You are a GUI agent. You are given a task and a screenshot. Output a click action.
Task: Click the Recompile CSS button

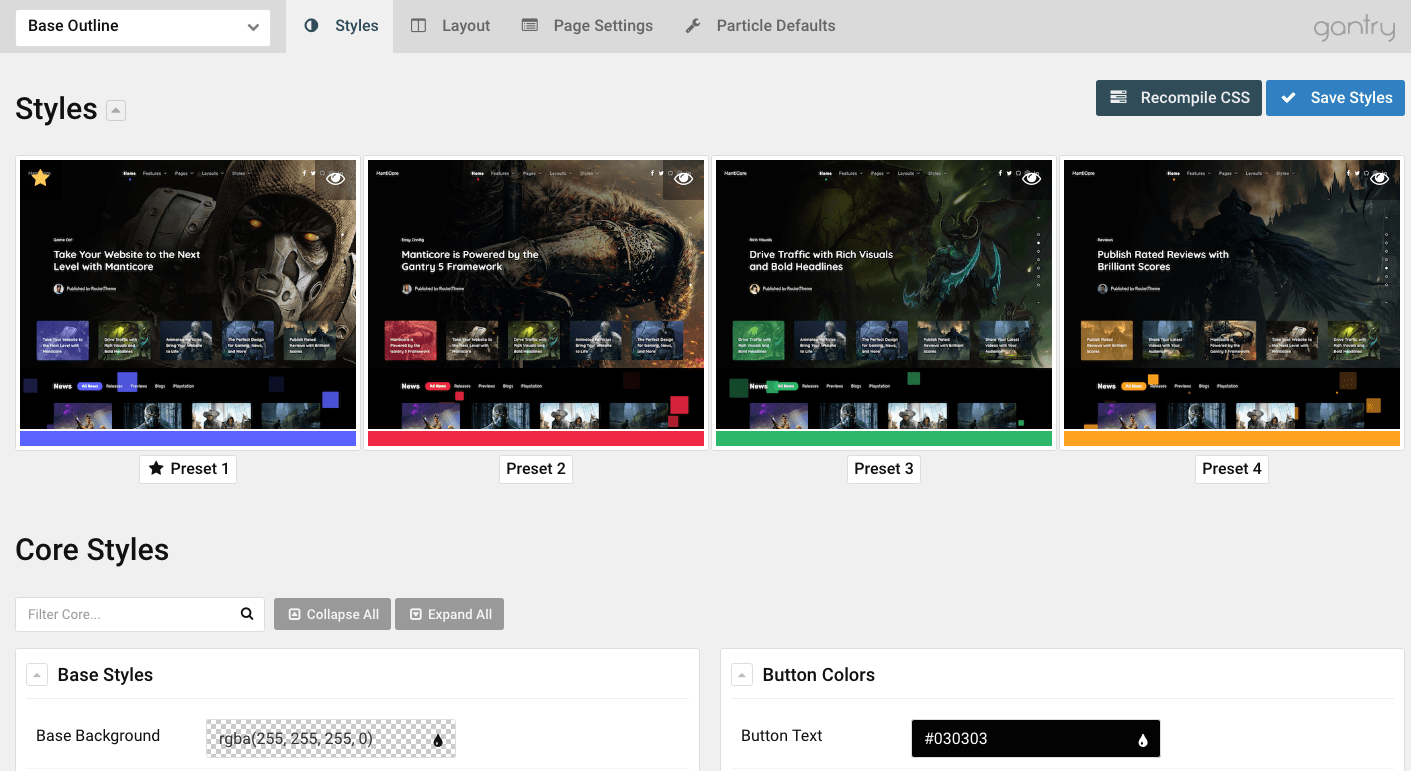1179,98
